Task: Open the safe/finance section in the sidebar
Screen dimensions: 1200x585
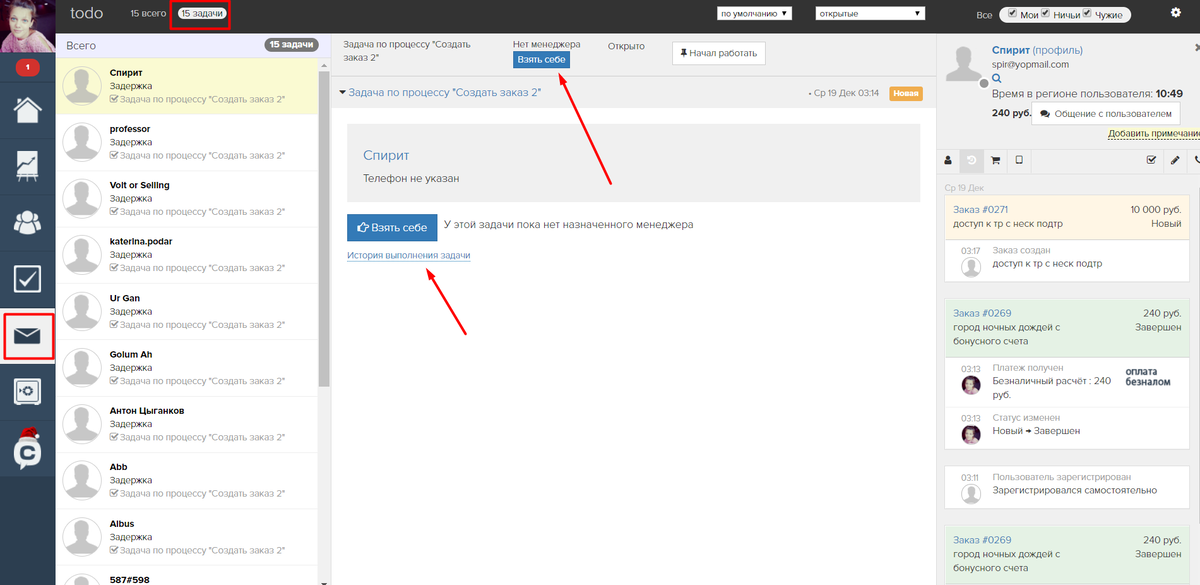Action: 27,391
